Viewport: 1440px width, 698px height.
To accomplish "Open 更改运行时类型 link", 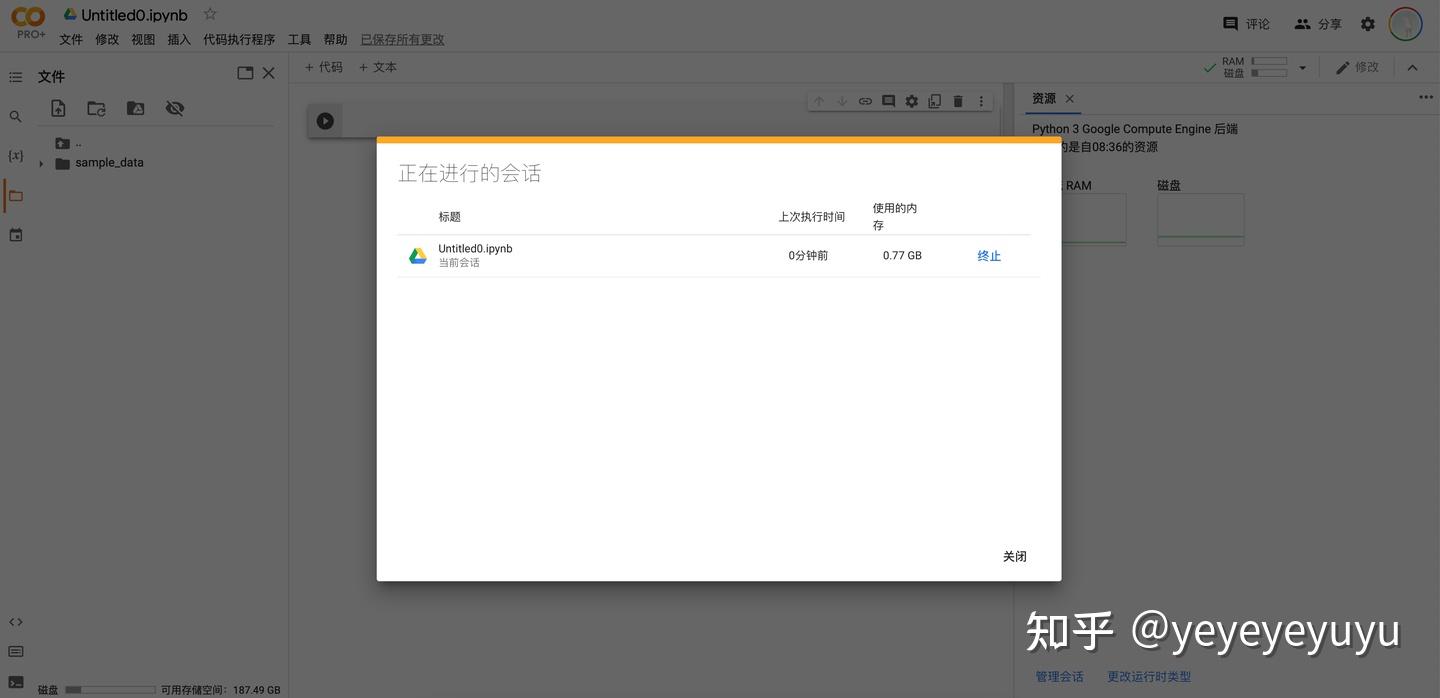I will pyautogui.click(x=1149, y=675).
